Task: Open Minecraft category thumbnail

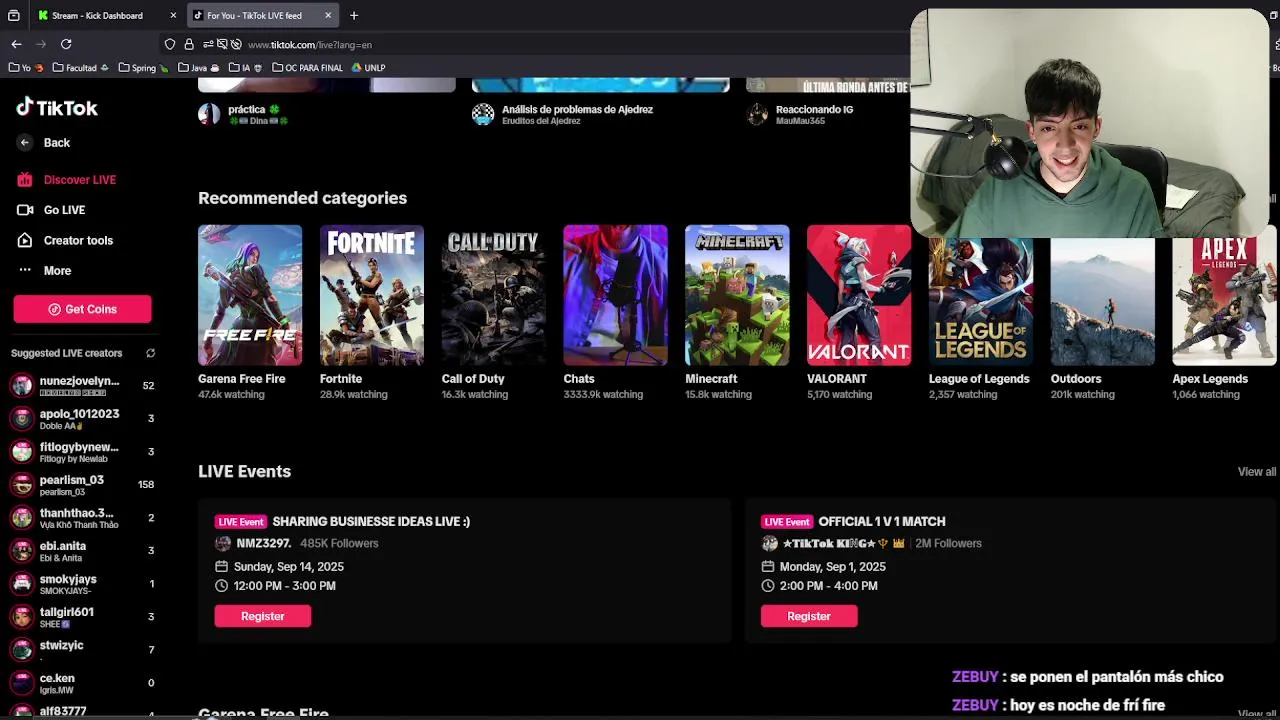Action: (737, 295)
